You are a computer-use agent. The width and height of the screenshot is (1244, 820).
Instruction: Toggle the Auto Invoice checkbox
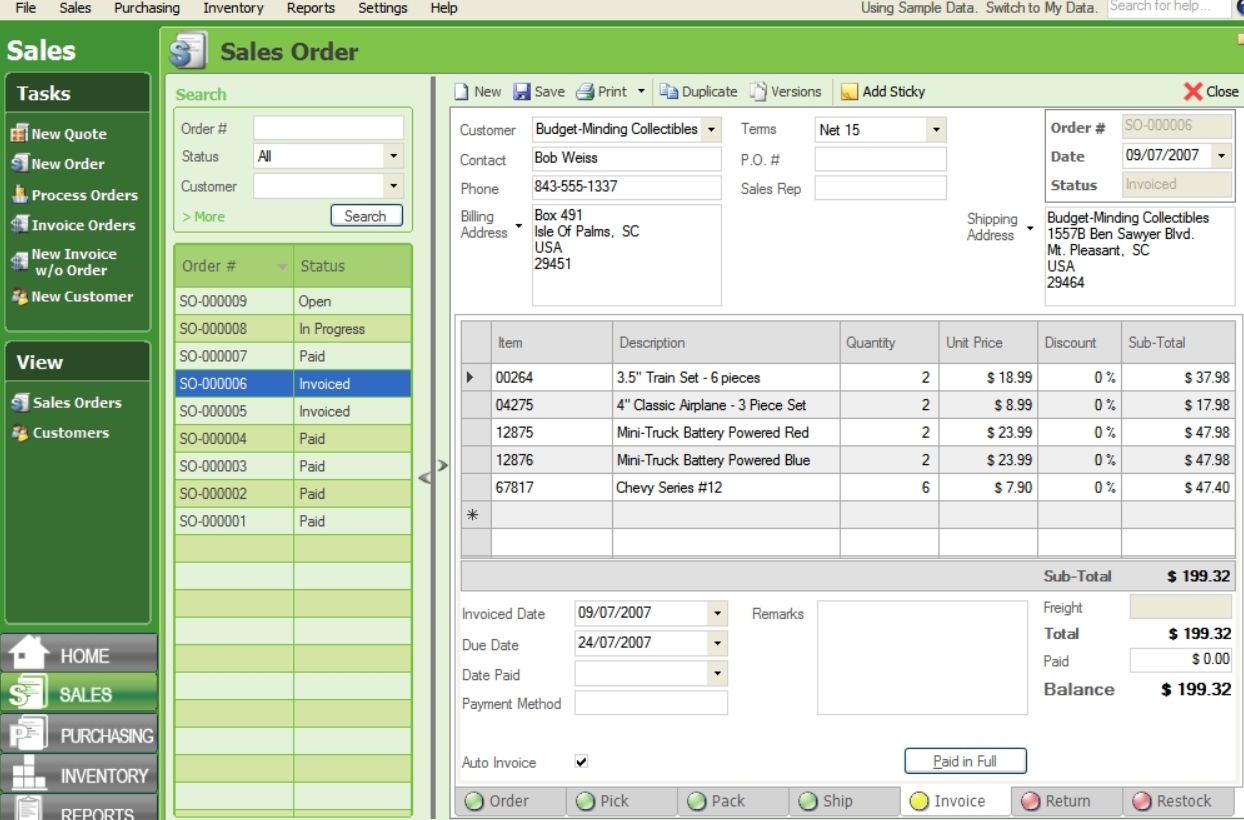(x=582, y=762)
